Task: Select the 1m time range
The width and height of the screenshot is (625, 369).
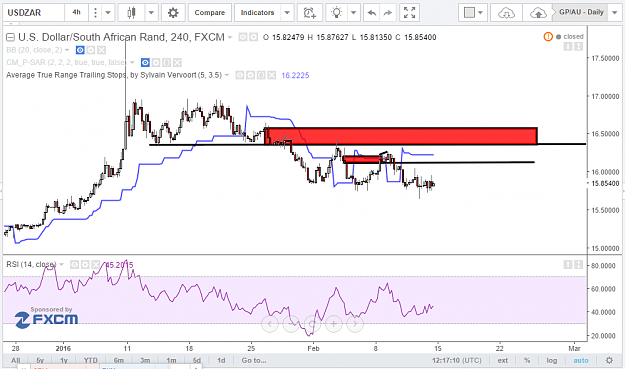Action: pyautogui.click(x=171, y=360)
